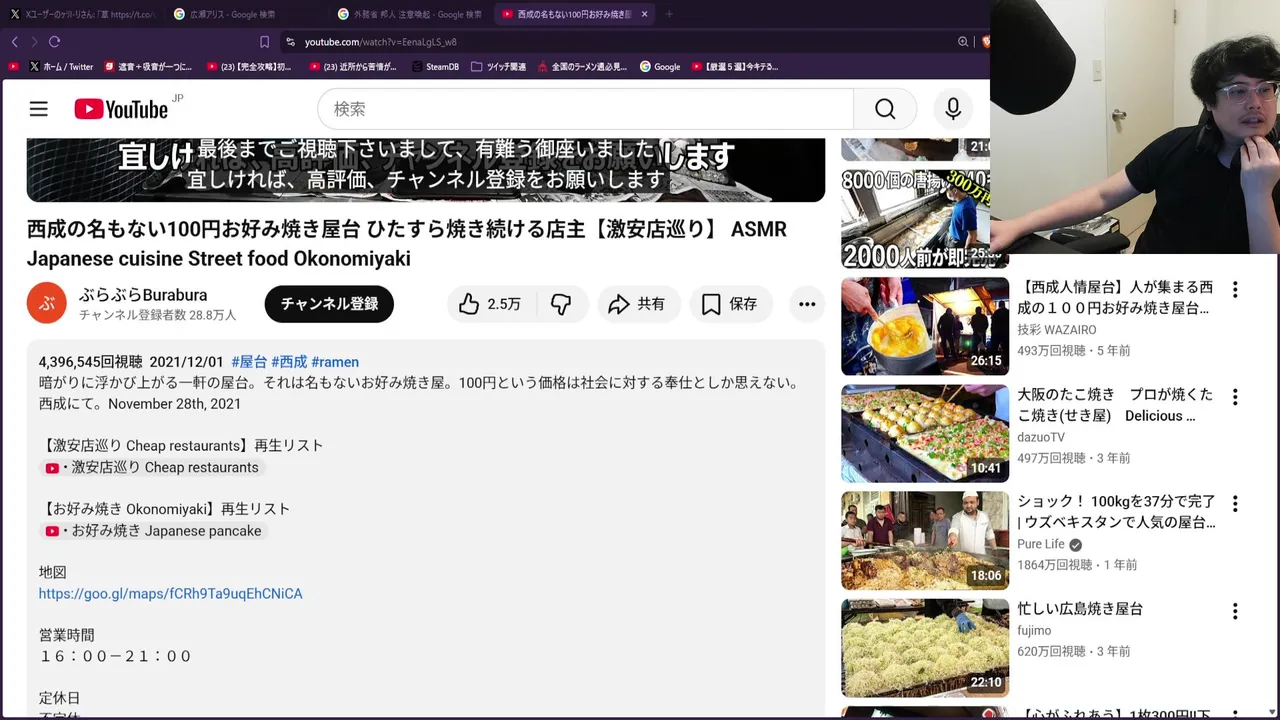
Task: Click the #ramen hashtag
Action: pos(335,362)
